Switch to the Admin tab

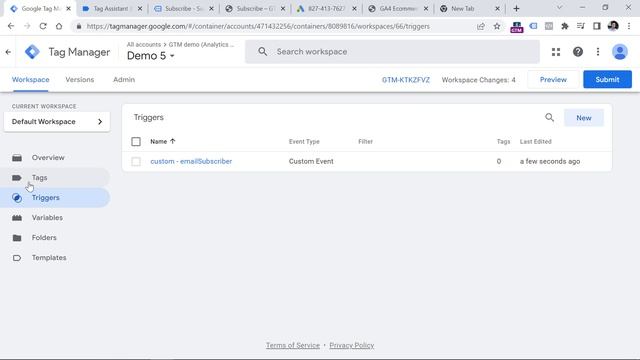124,80
